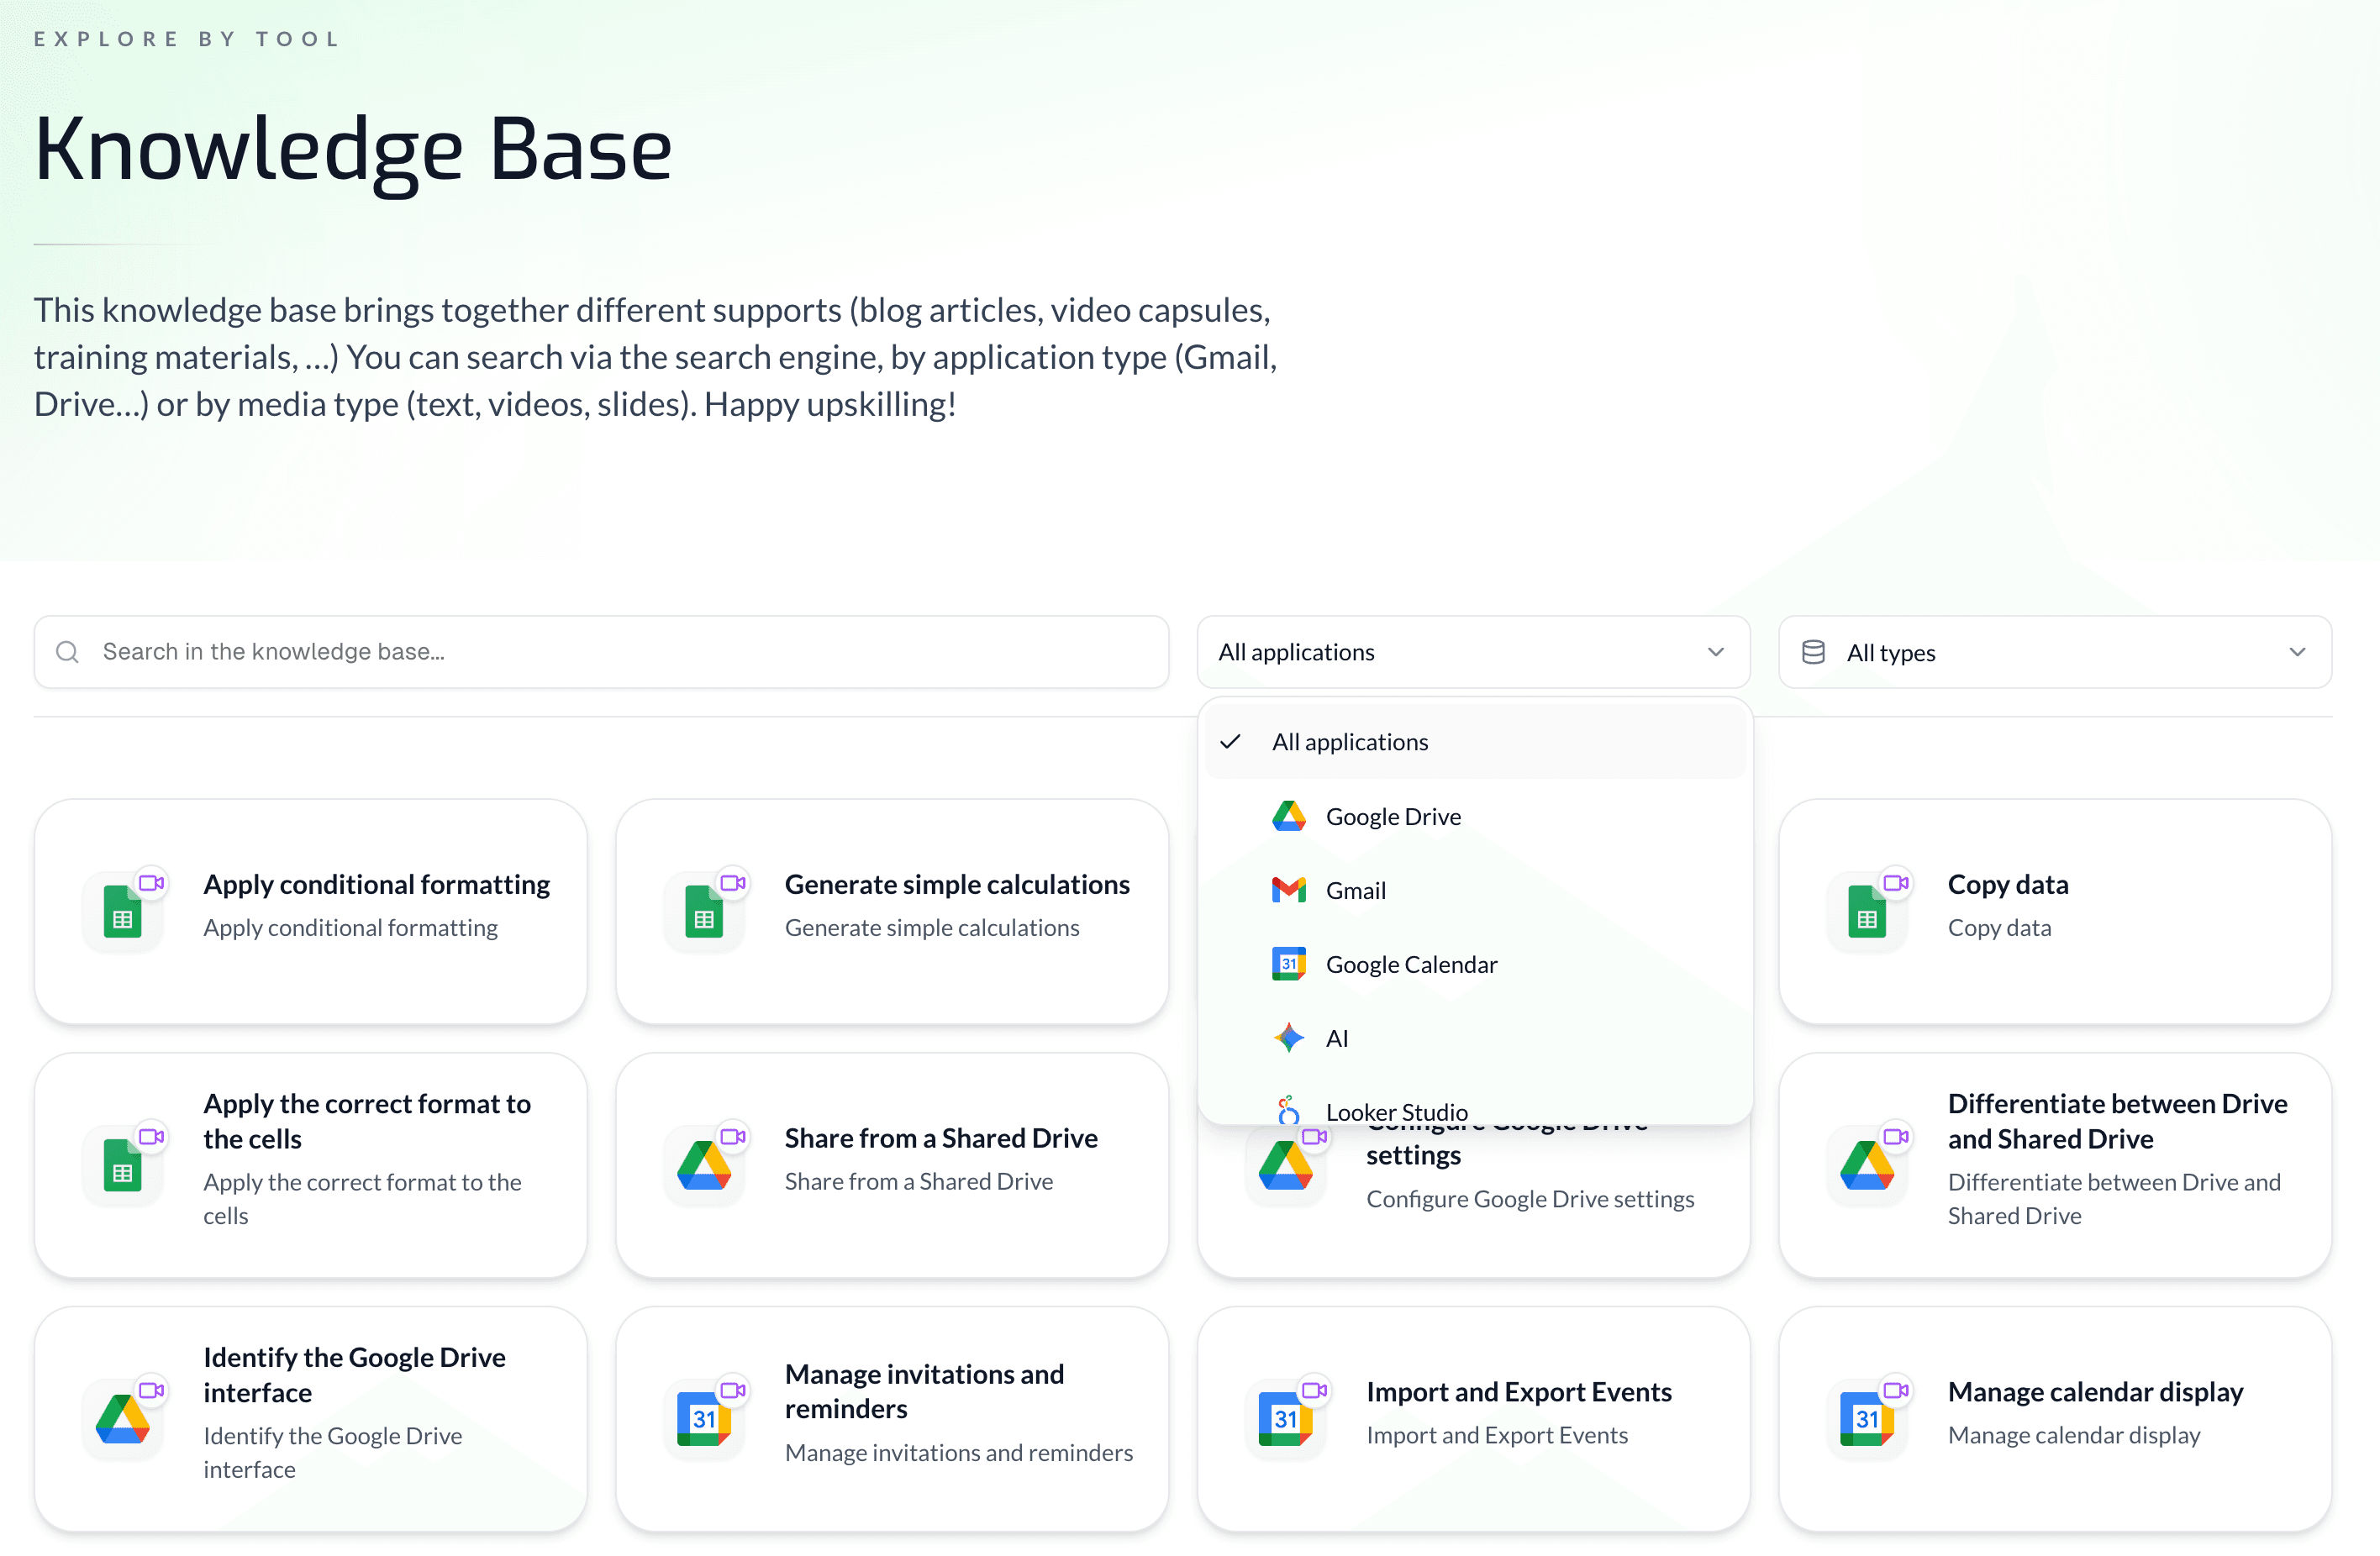The image size is (2380, 1556).
Task: Choose Google Drive from the open menu
Action: tap(1393, 815)
